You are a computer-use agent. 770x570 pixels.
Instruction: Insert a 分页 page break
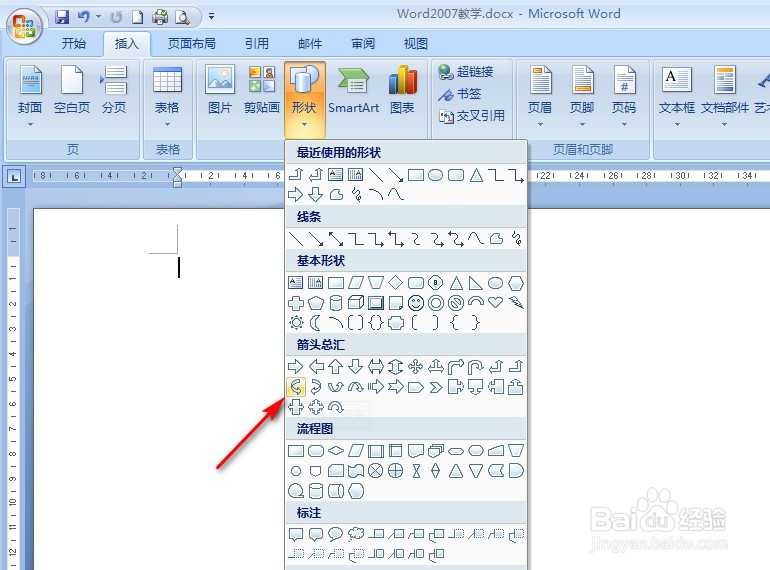[114, 91]
